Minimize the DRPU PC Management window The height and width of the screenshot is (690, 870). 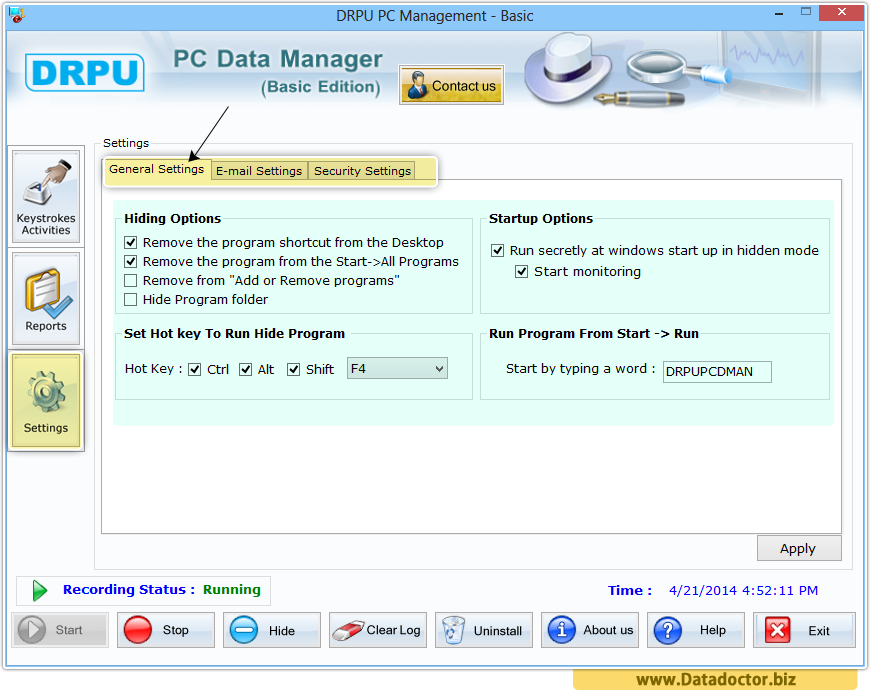pos(779,13)
